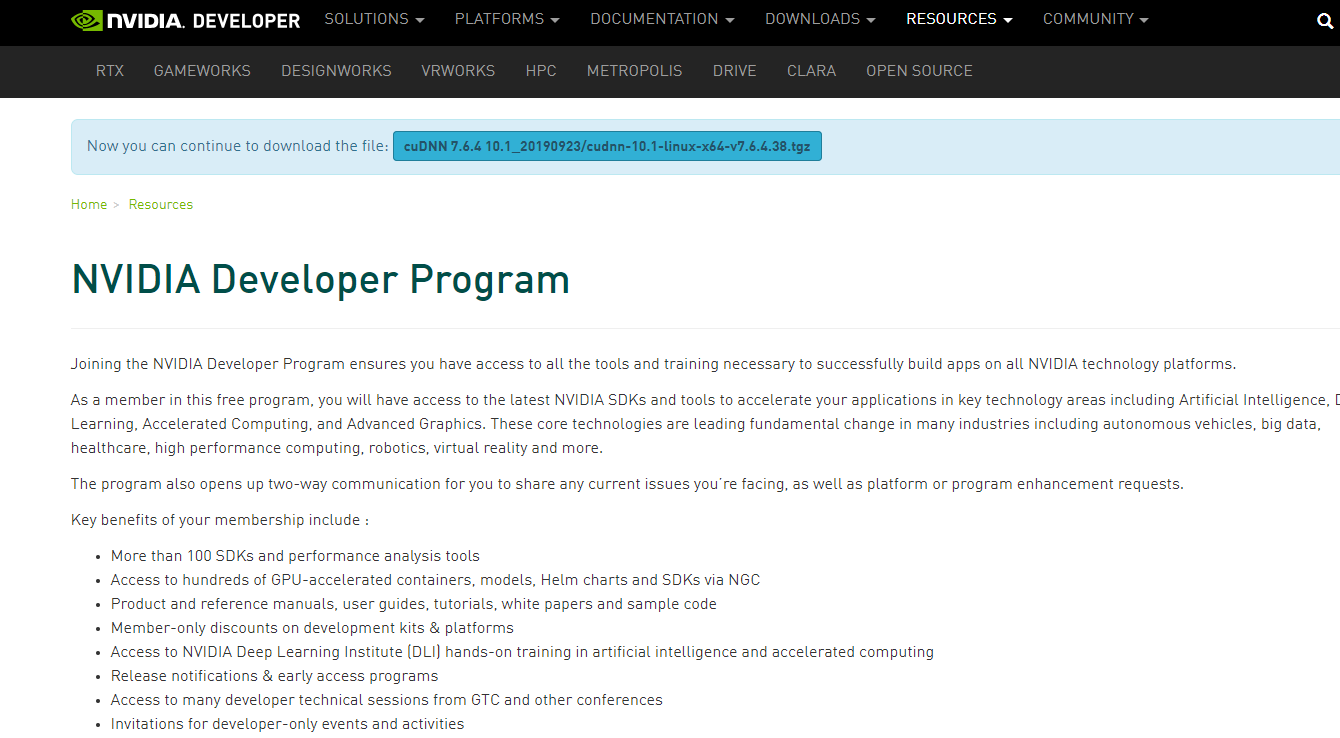Click 'Key benefits of your membership include' text
1340x738 pixels.
click(x=220, y=520)
